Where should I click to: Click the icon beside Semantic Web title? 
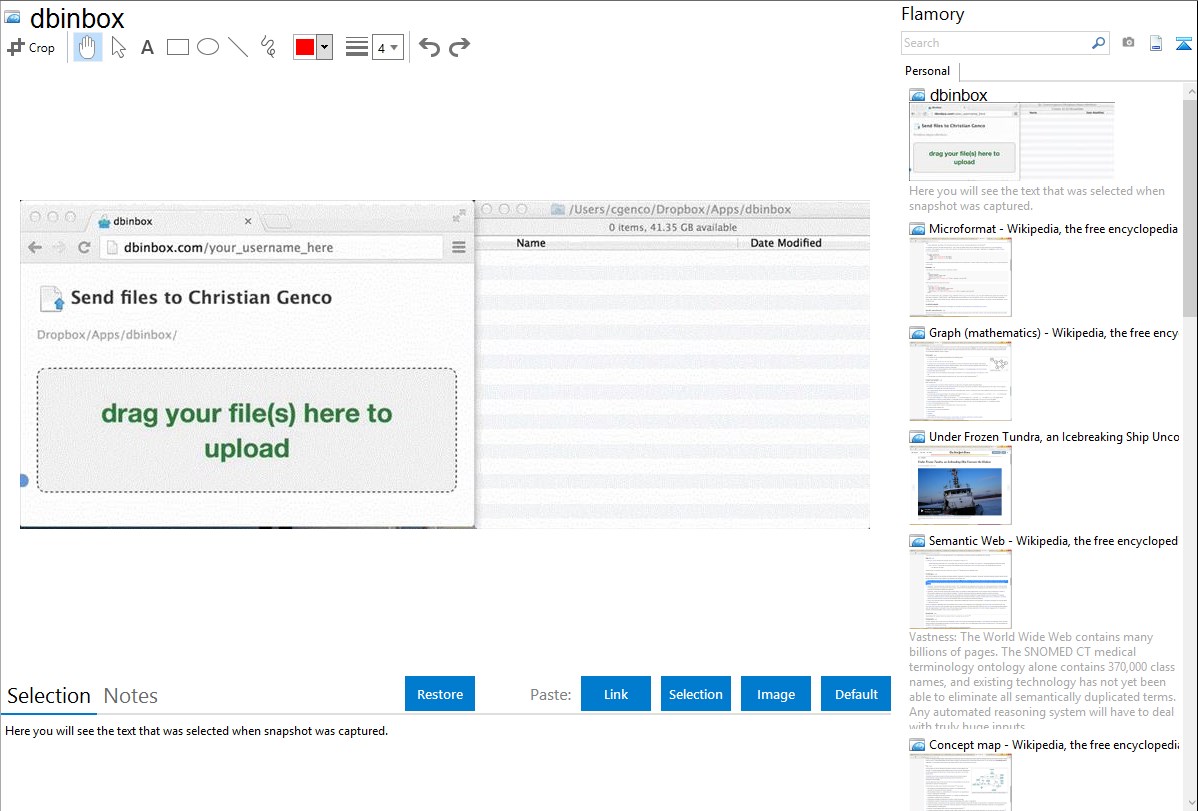917,541
